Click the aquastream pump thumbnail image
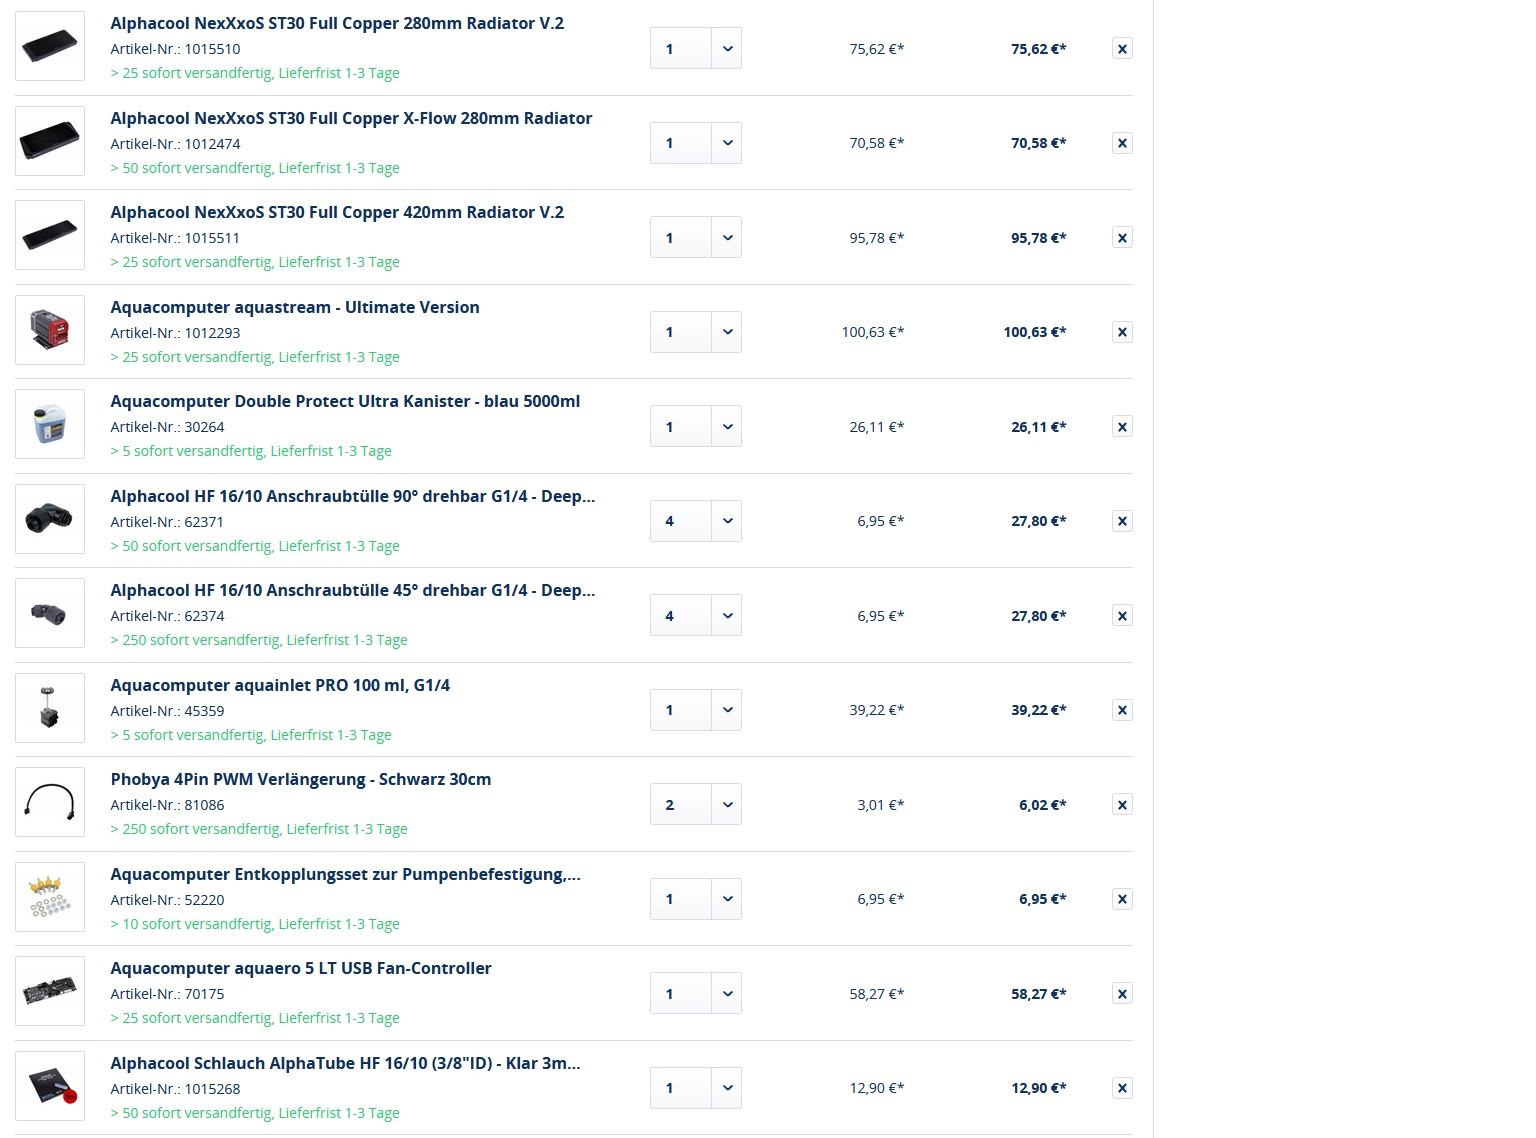The image size is (1536, 1138). (50, 330)
